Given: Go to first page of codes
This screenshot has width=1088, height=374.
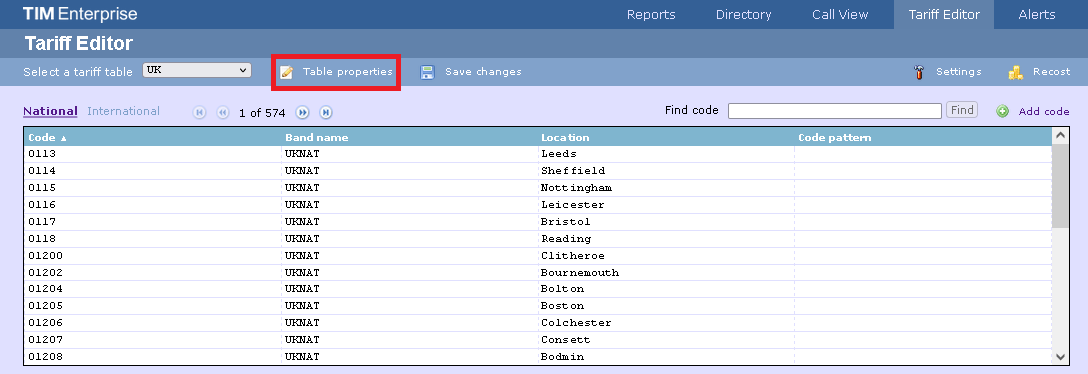Looking at the screenshot, I should (x=200, y=112).
